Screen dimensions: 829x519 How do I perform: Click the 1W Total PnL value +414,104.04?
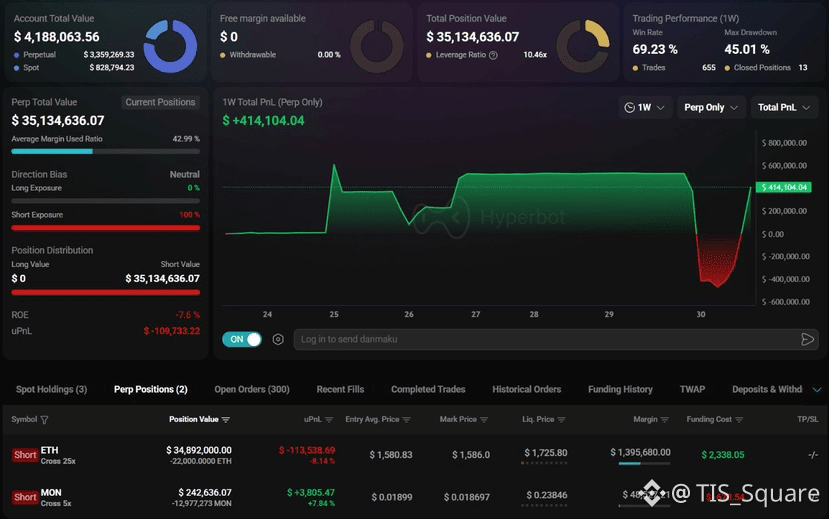pos(263,121)
